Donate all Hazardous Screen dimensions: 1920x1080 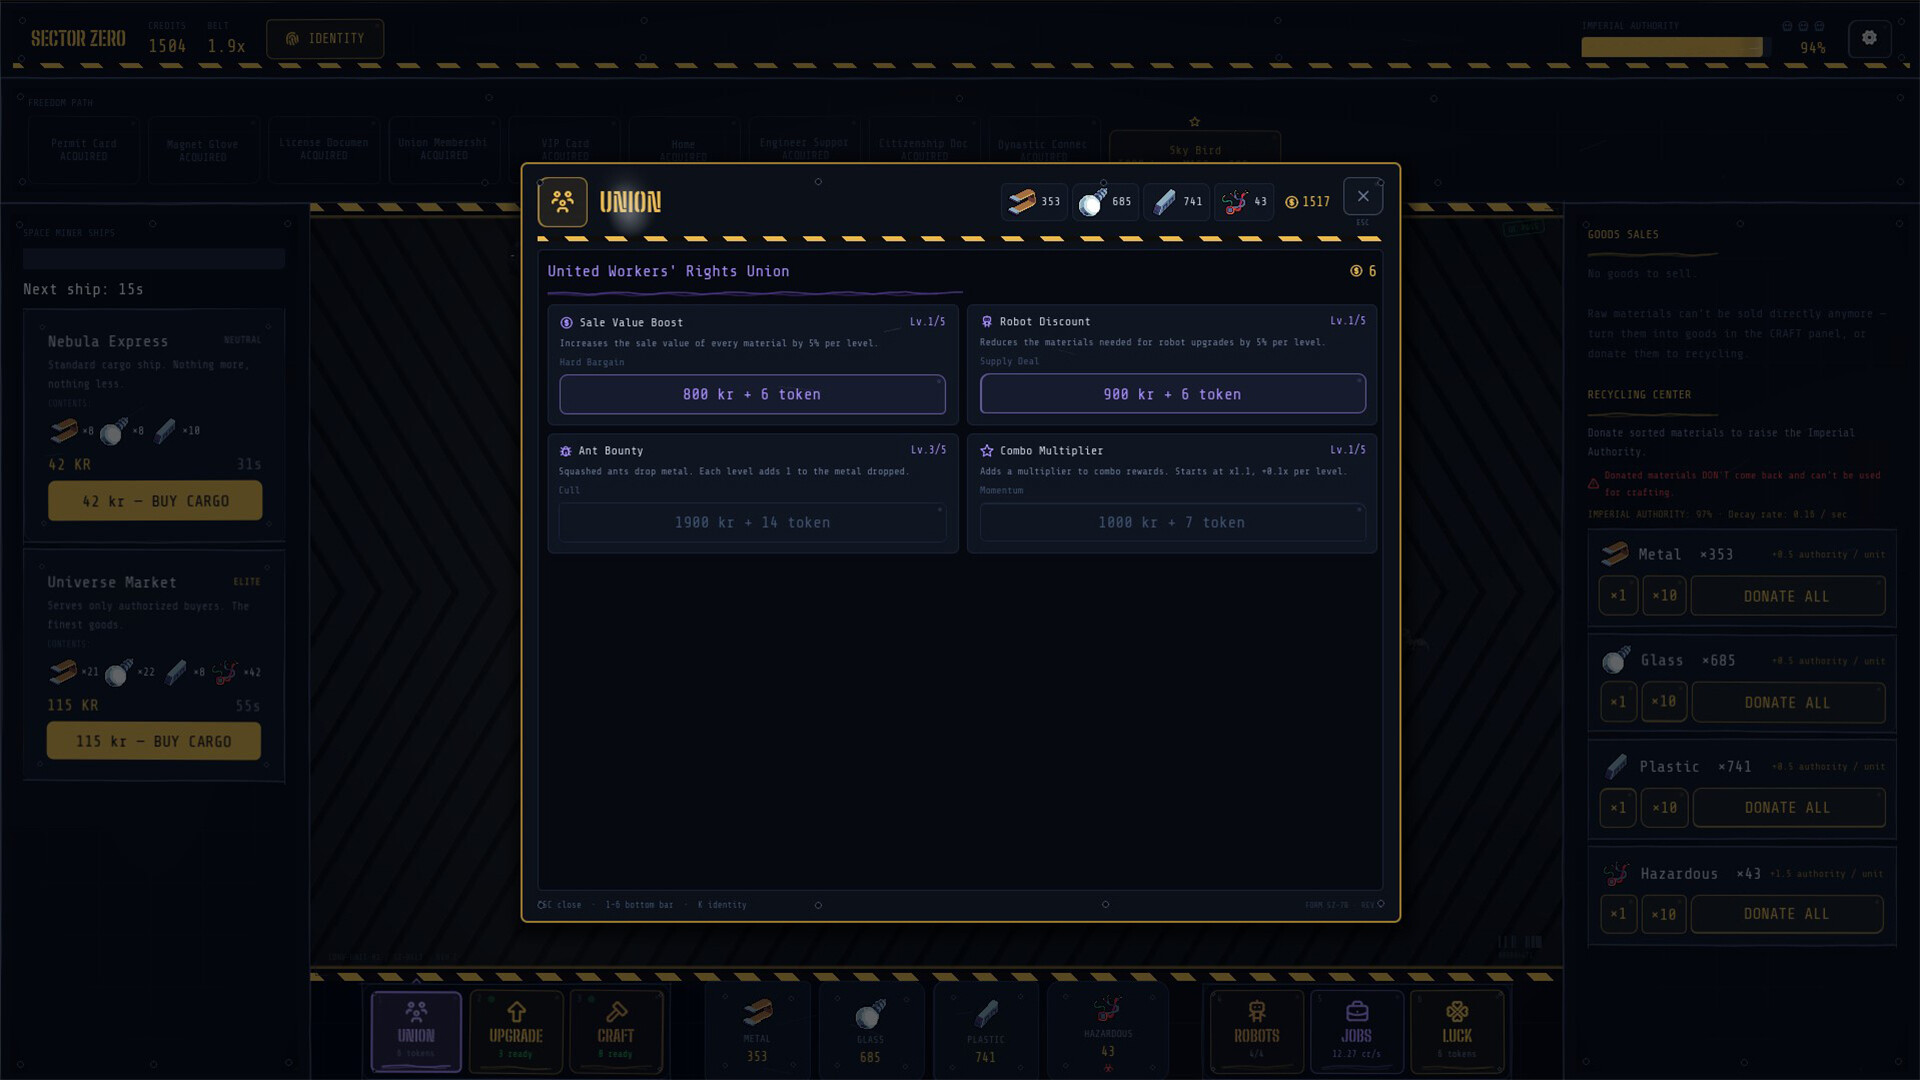tap(1787, 914)
